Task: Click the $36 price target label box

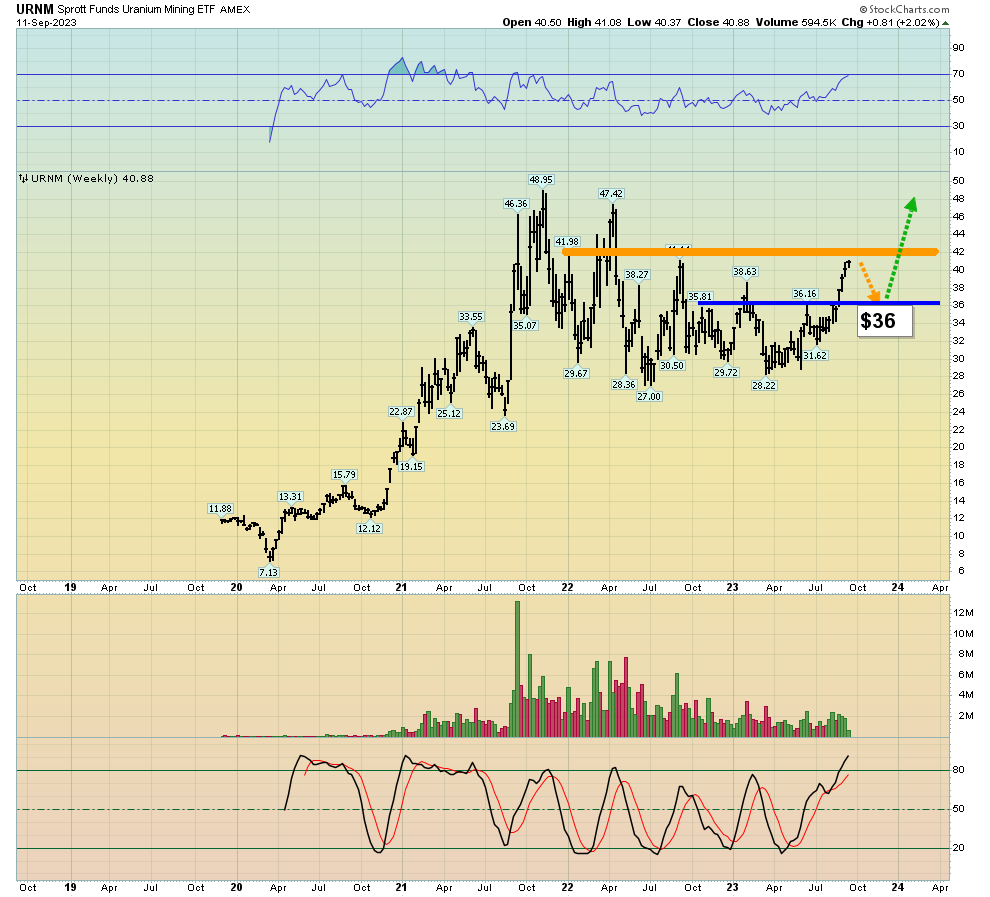Action: 884,321
